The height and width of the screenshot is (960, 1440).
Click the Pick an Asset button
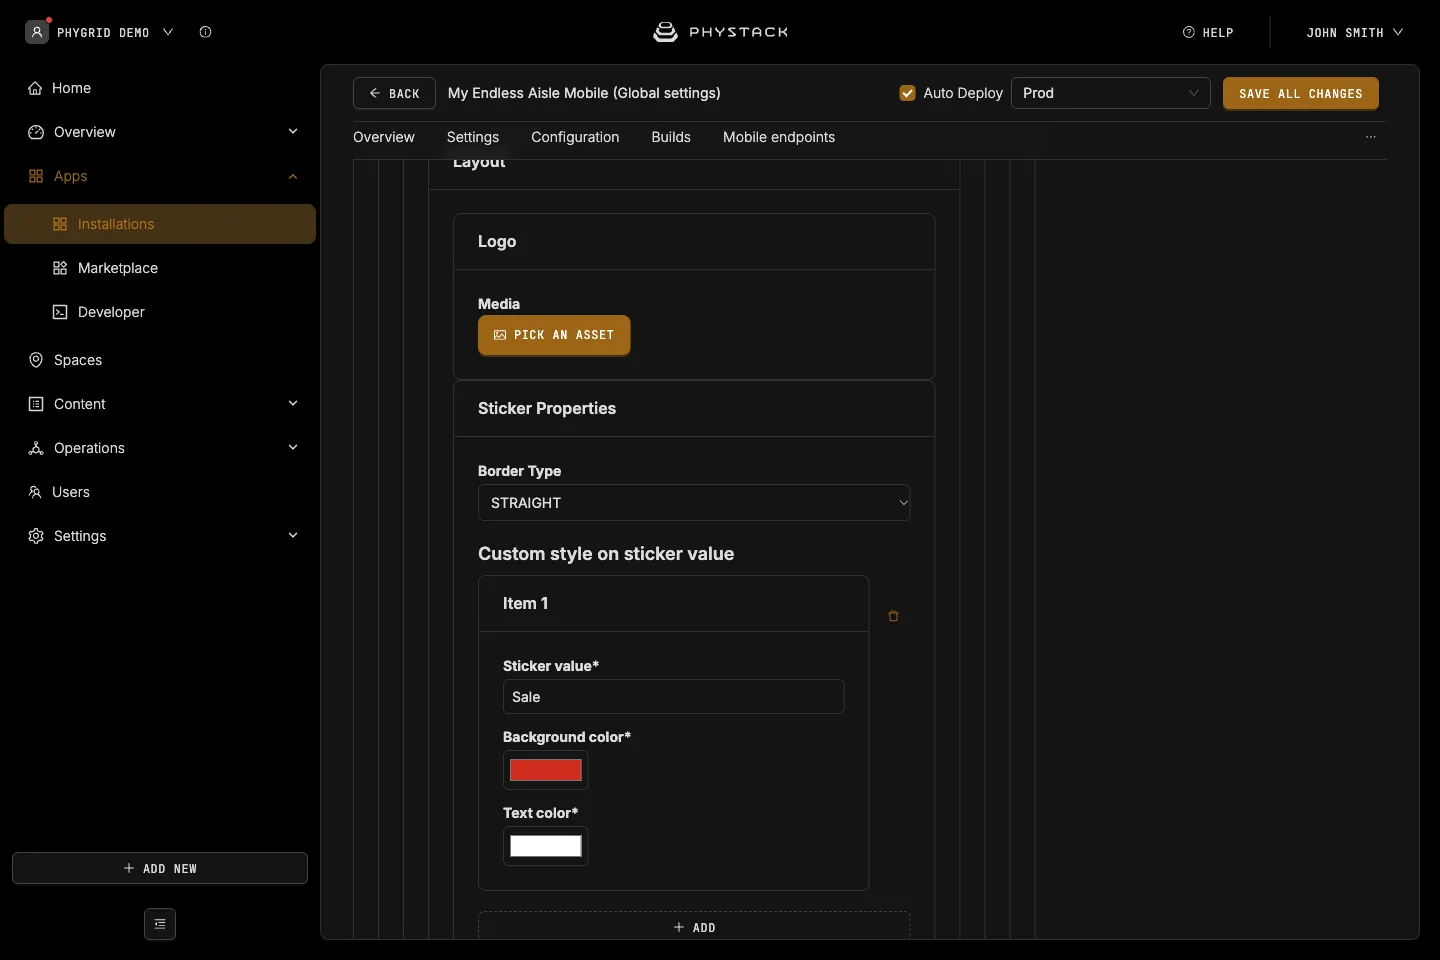coord(554,335)
